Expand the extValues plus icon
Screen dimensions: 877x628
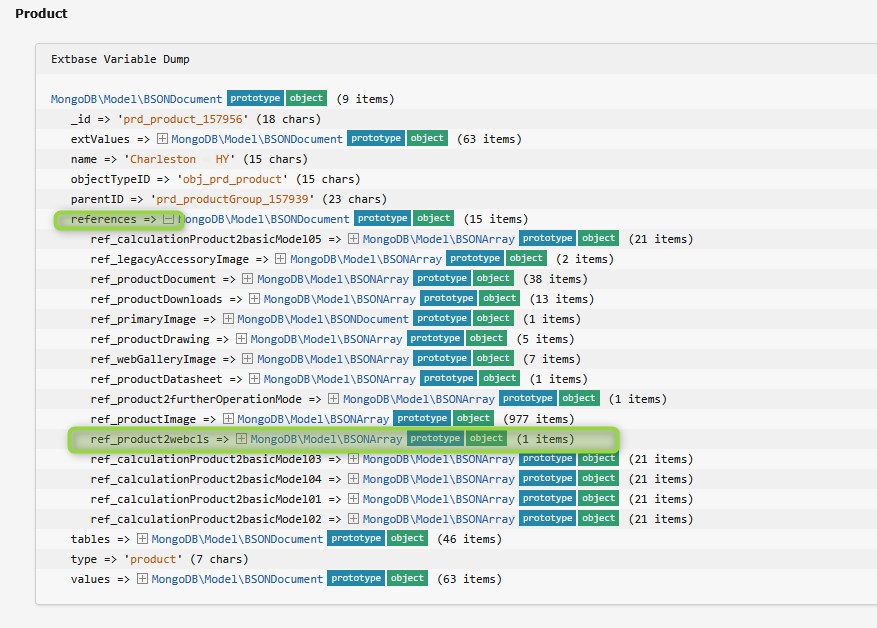click(x=162, y=139)
